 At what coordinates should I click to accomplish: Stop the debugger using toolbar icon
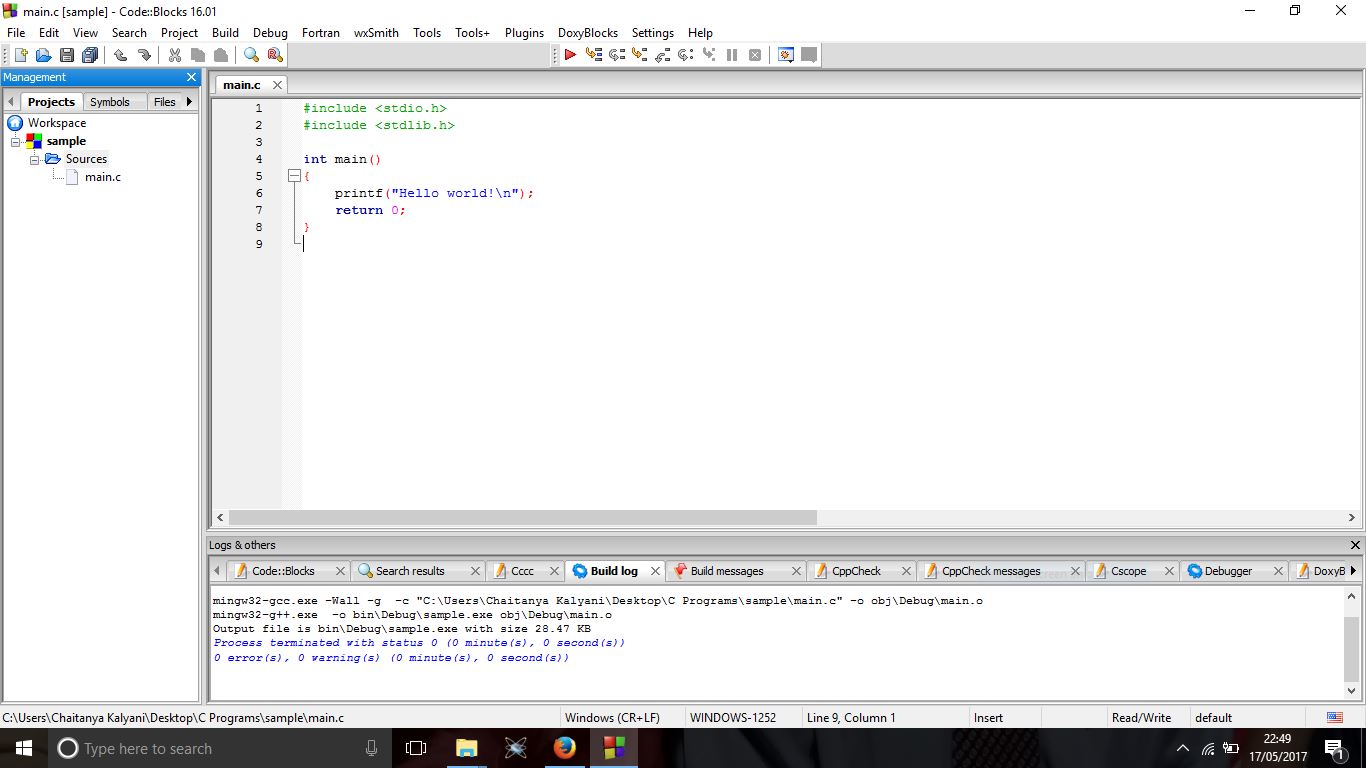tap(755, 55)
